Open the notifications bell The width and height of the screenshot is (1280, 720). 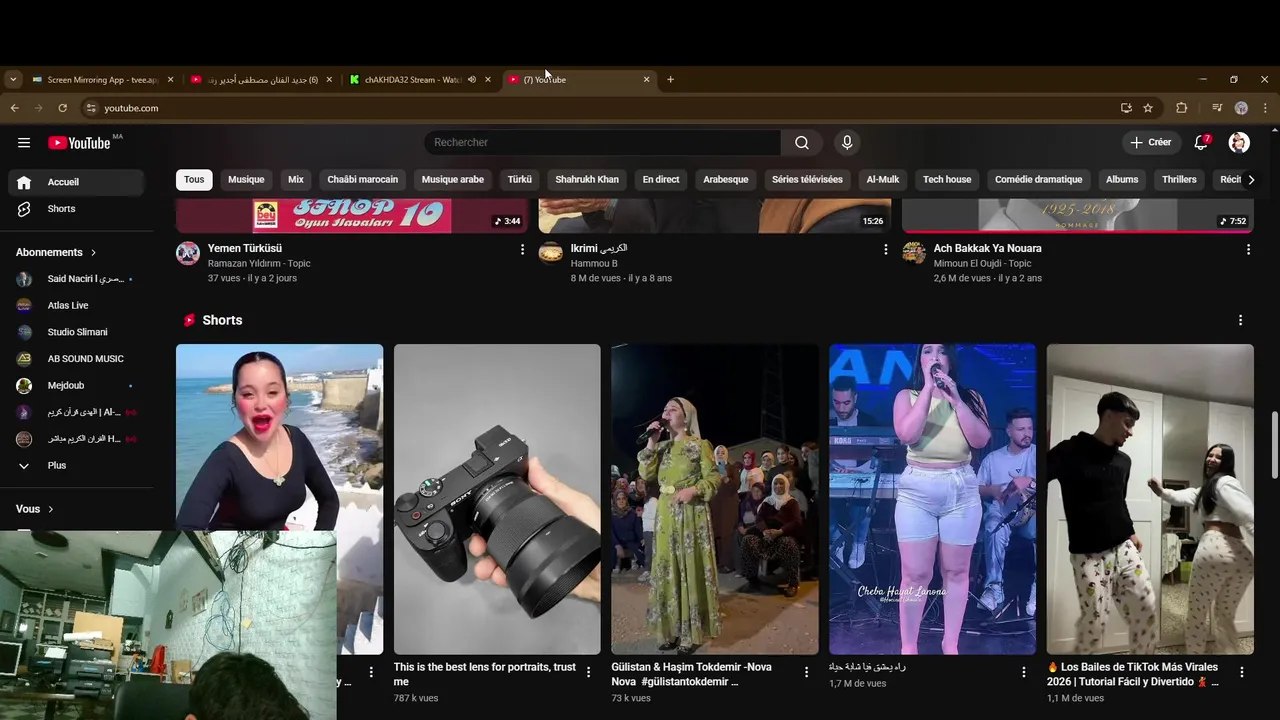[1202, 143]
